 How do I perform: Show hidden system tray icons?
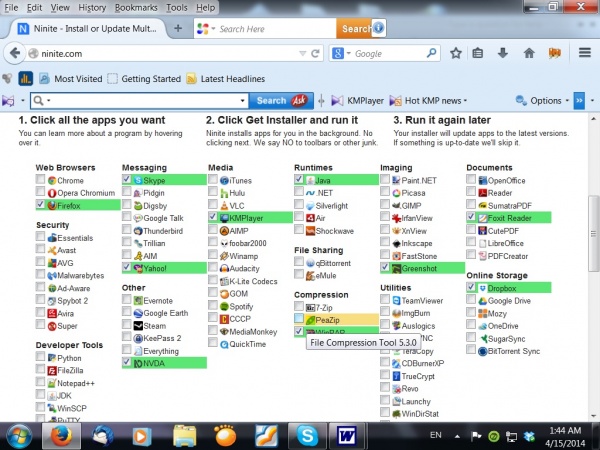click(x=457, y=436)
